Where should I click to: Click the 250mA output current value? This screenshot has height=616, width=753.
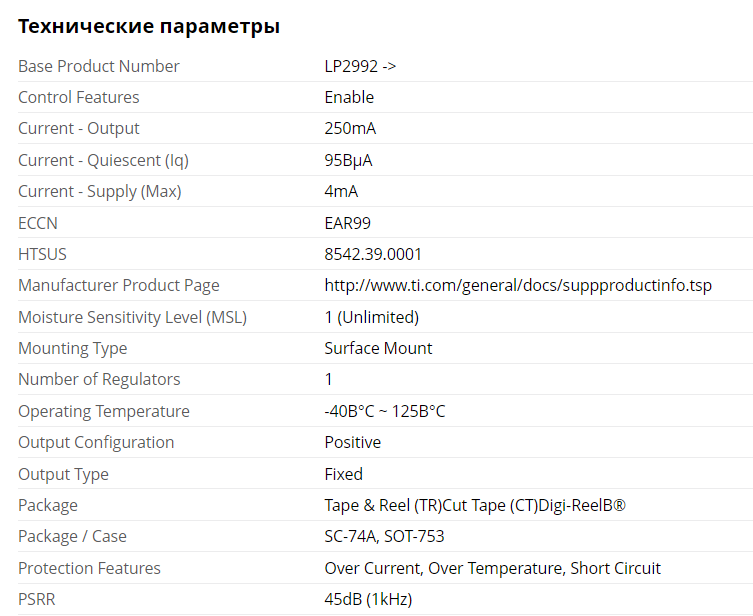click(350, 129)
